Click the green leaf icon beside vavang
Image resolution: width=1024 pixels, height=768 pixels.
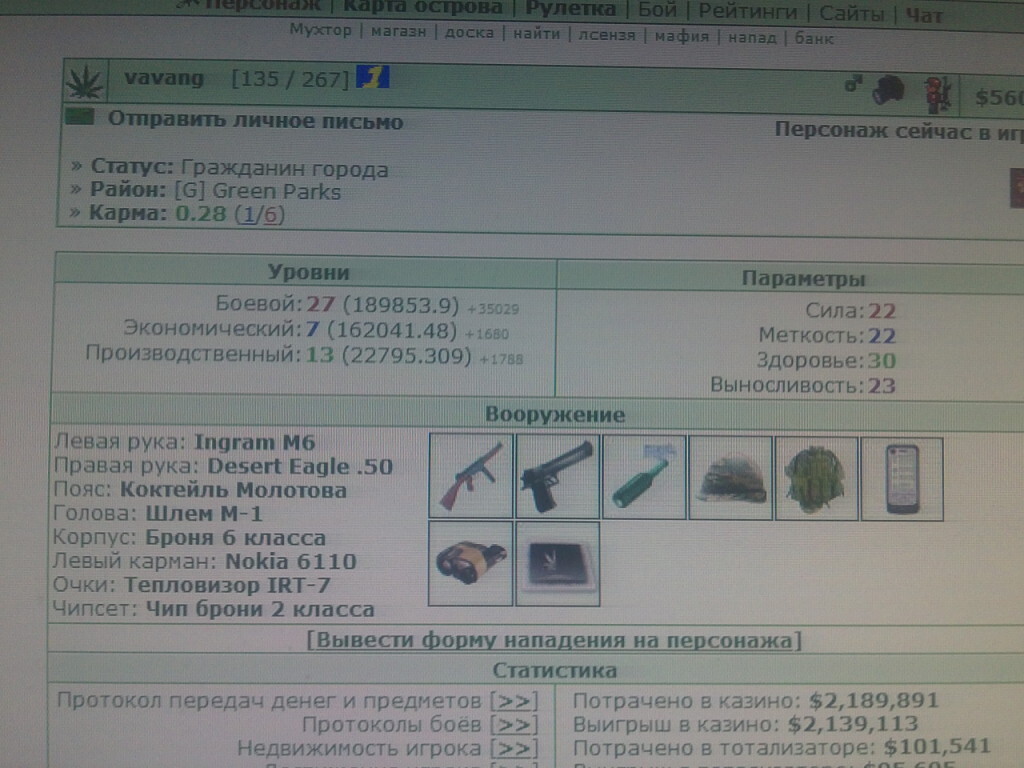(x=85, y=82)
